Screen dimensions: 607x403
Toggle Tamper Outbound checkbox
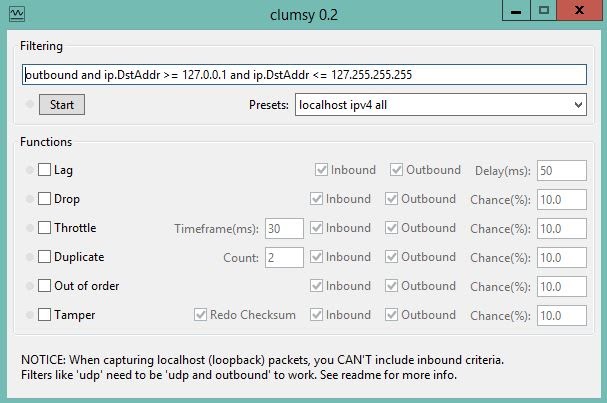pos(391,315)
